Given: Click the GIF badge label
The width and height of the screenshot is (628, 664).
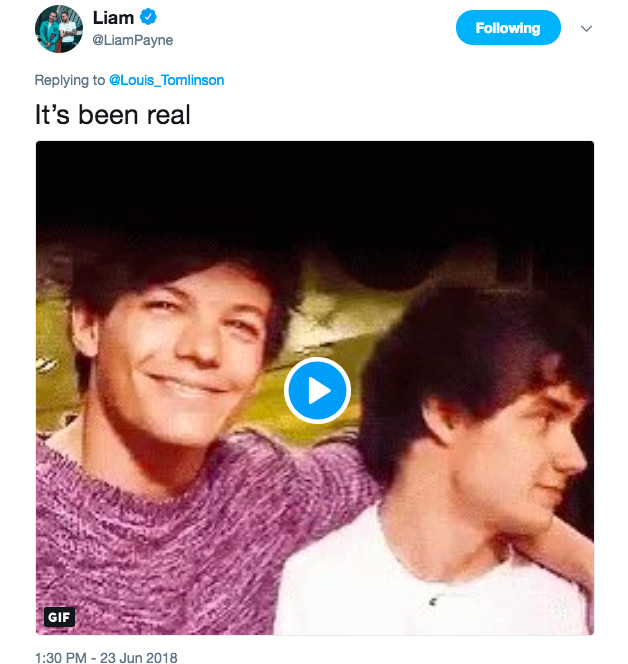Looking at the screenshot, I should 59,617.
